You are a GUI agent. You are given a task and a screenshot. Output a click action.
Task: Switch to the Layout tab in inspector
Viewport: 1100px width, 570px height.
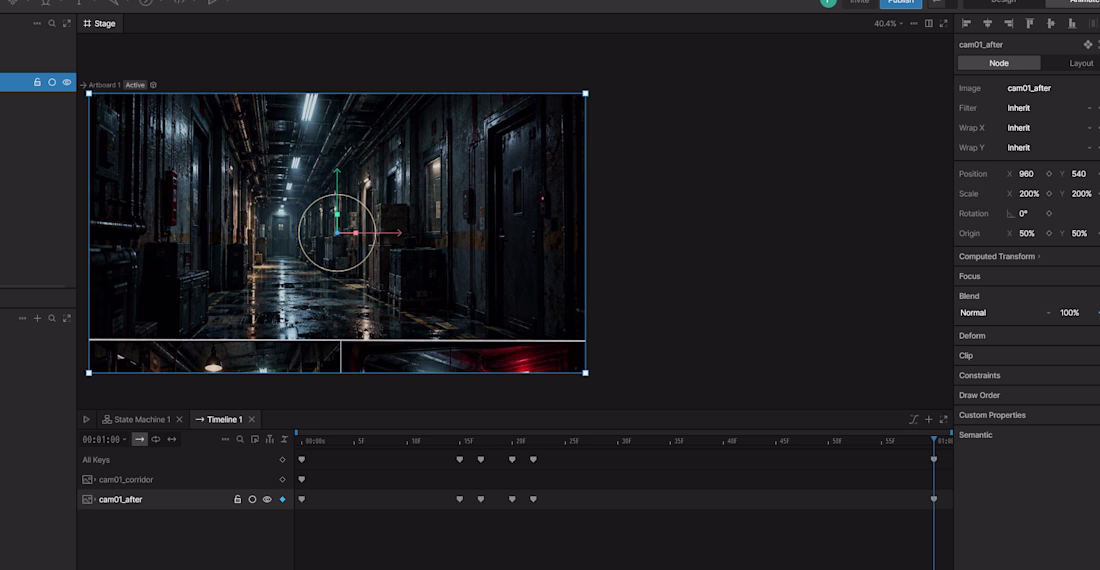click(1081, 63)
